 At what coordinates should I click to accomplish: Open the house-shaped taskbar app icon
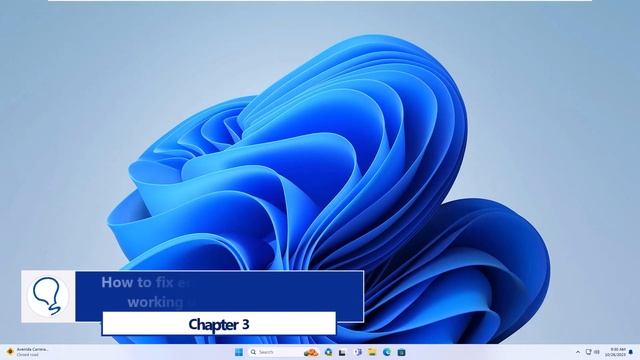[328, 352]
